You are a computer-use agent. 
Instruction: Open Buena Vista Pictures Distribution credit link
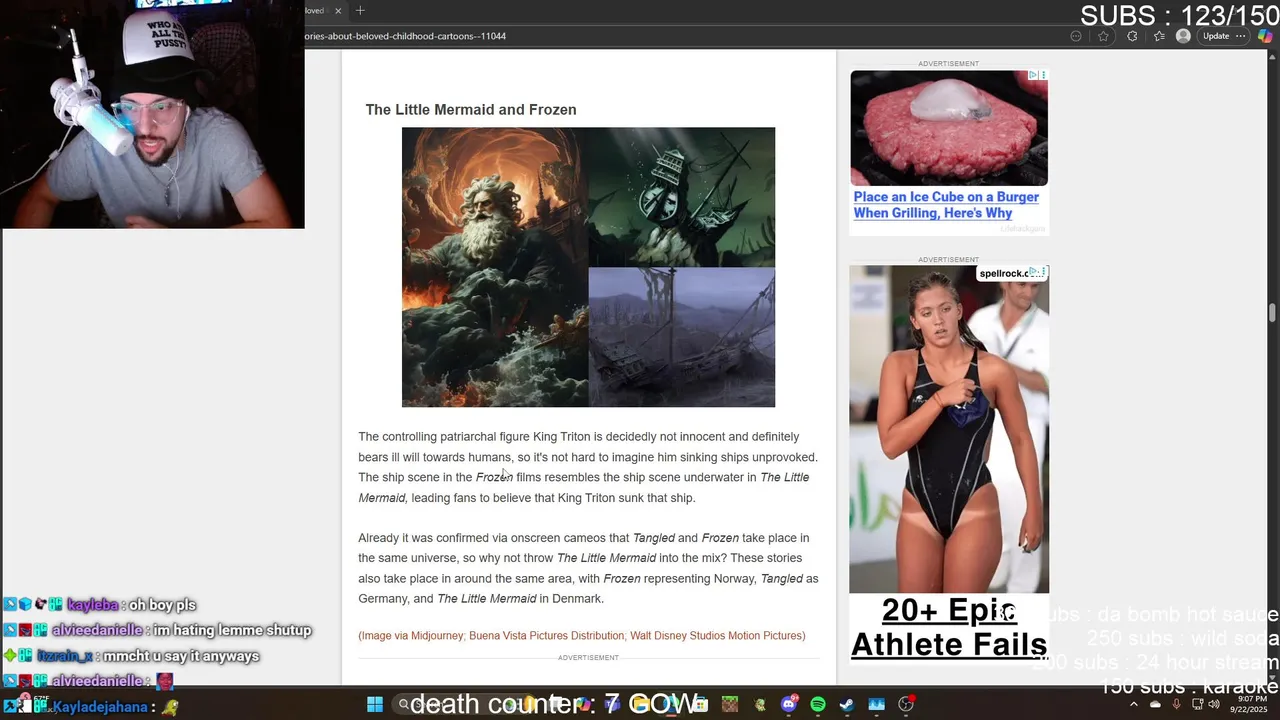tap(546, 636)
